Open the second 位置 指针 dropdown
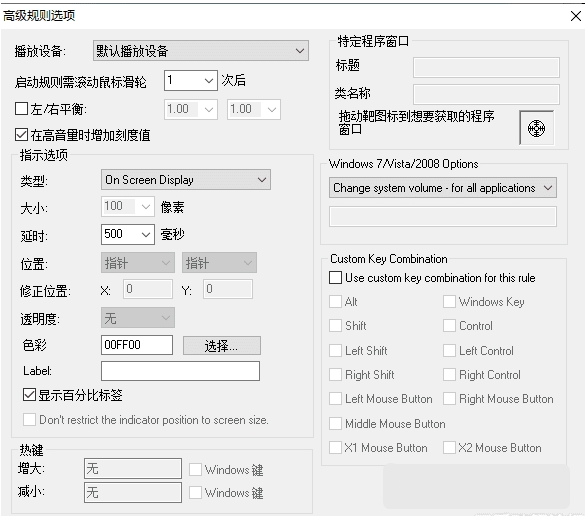Viewport: 585px width, 516px height. [x=219, y=263]
